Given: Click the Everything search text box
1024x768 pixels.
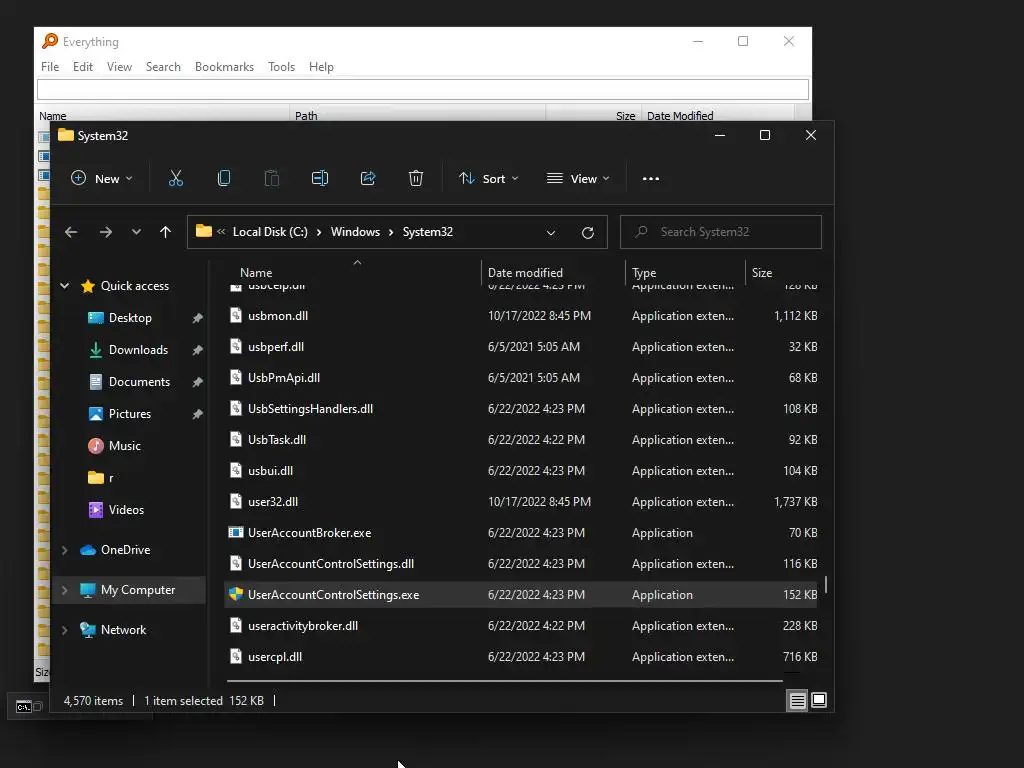Looking at the screenshot, I should tap(423, 89).
